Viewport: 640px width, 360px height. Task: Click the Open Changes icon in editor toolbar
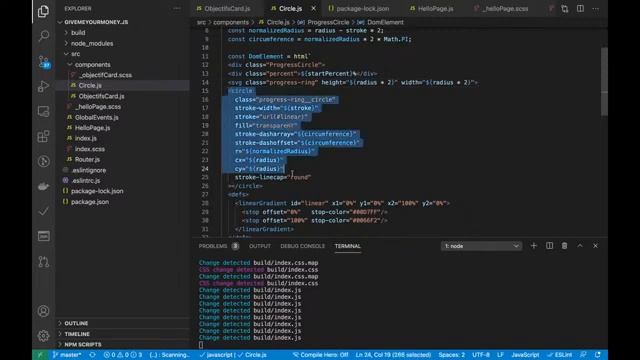[564, 8]
